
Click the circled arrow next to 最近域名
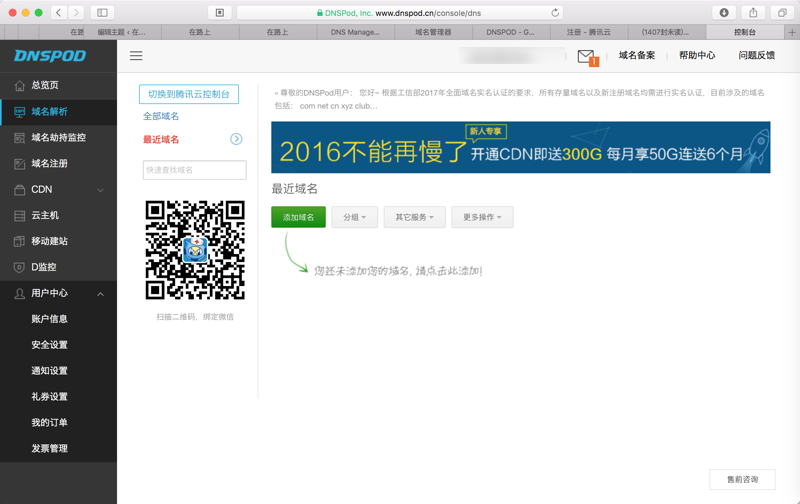[x=236, y=139]
